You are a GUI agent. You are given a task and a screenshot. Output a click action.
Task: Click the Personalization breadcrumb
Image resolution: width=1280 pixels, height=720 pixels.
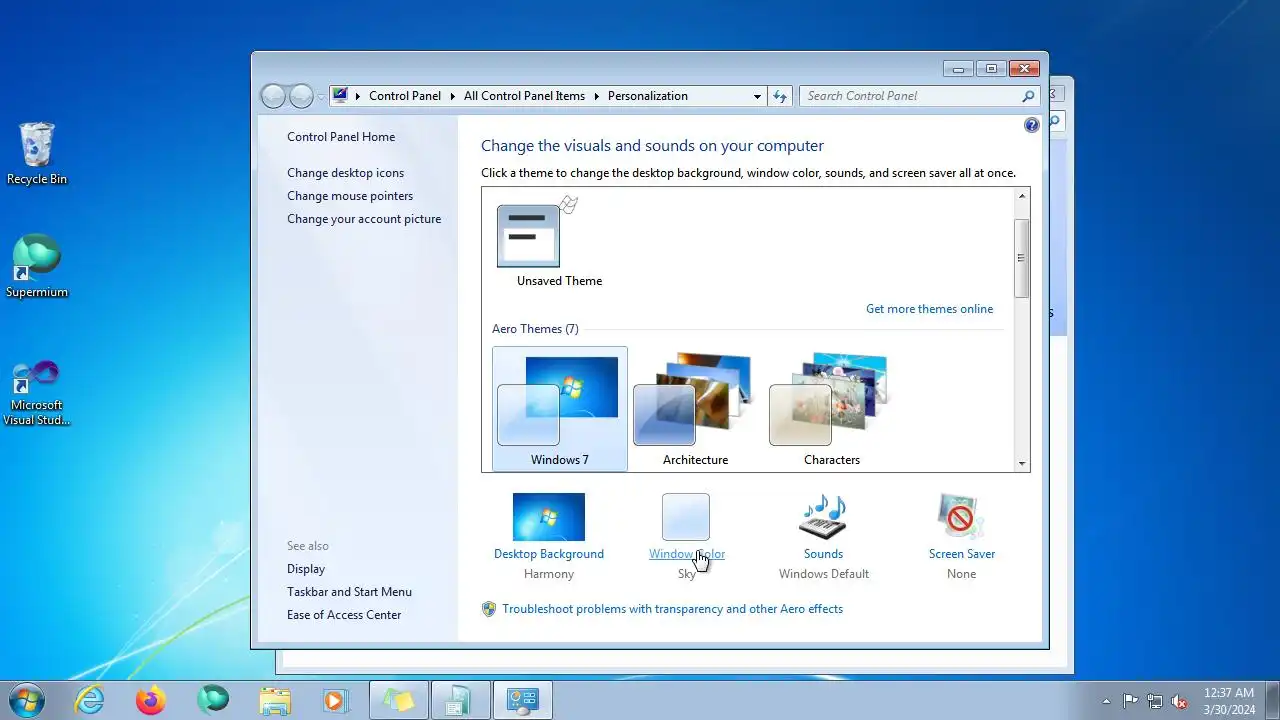(648, 96)
